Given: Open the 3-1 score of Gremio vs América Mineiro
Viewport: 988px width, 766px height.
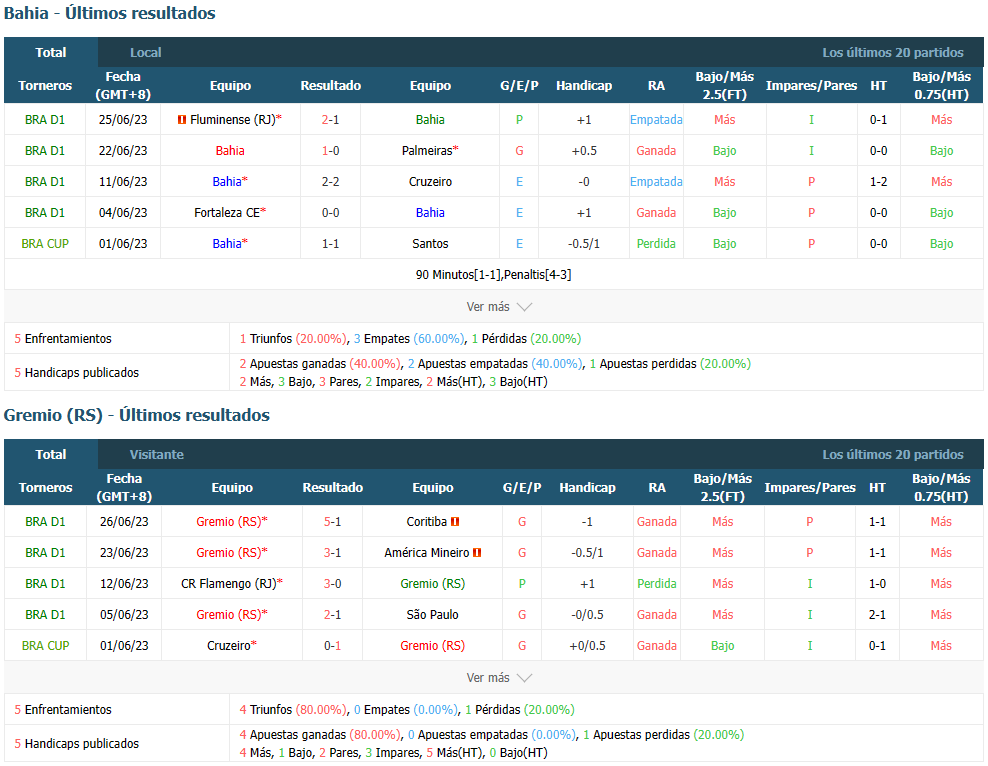Looking at the screenshot, I should (x=333, y=552).
